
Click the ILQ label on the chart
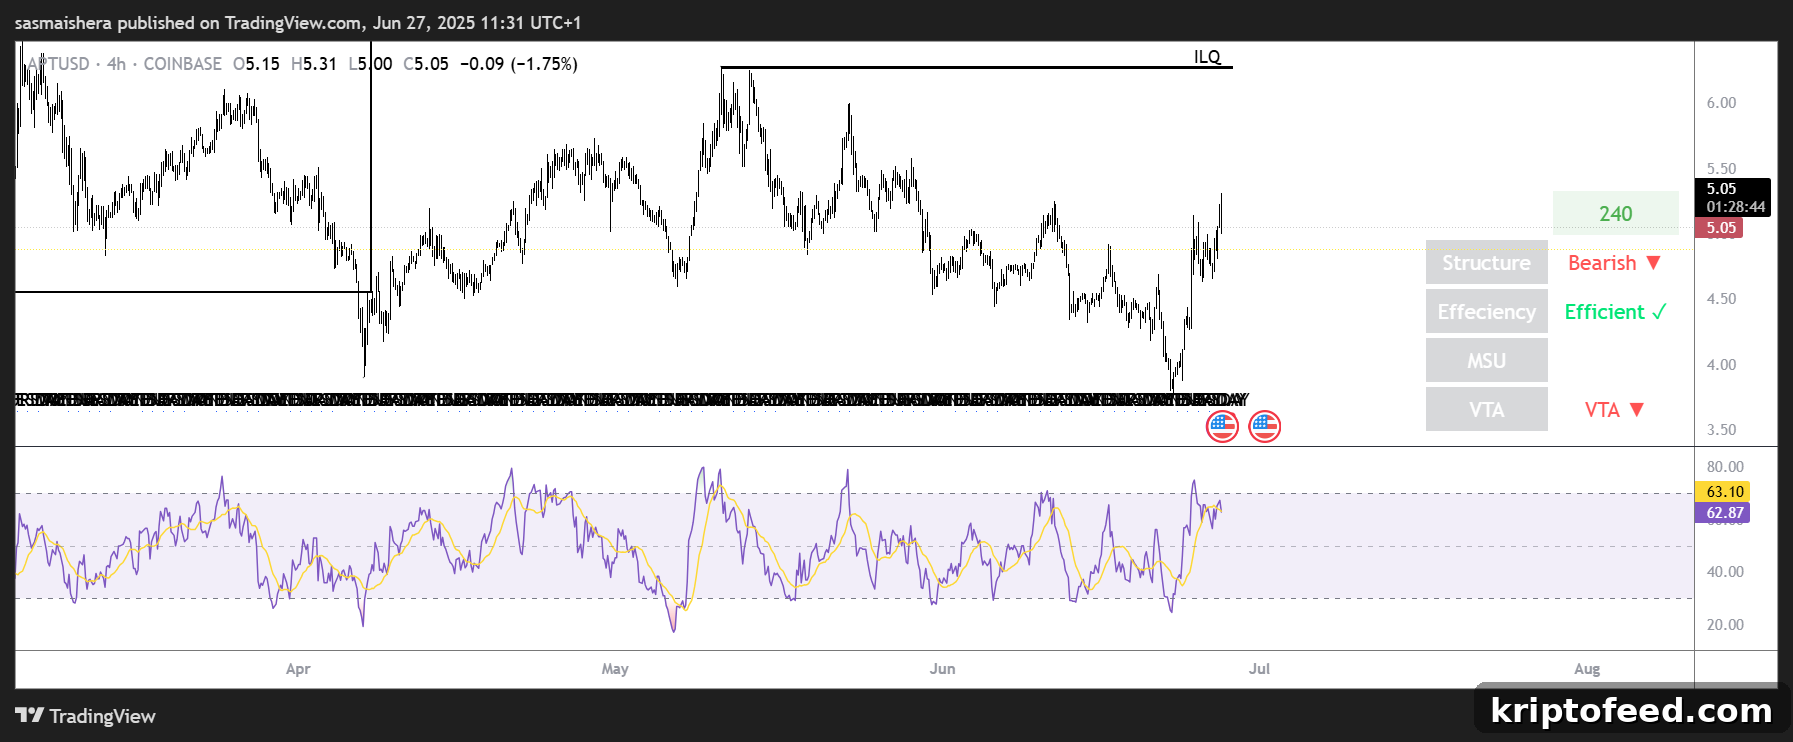(1207, 57)
